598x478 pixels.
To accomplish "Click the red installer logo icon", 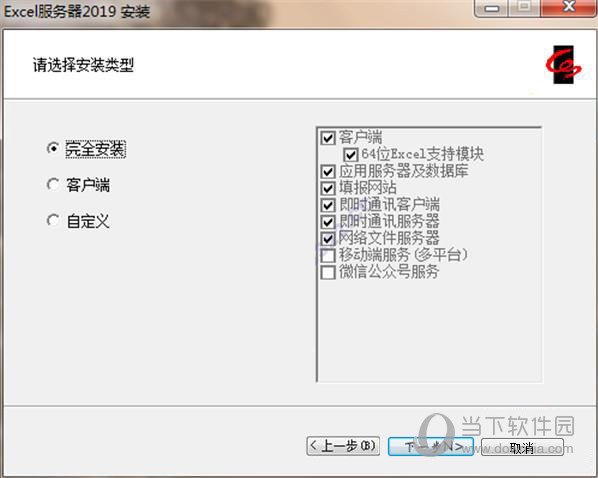I will 563,65.
